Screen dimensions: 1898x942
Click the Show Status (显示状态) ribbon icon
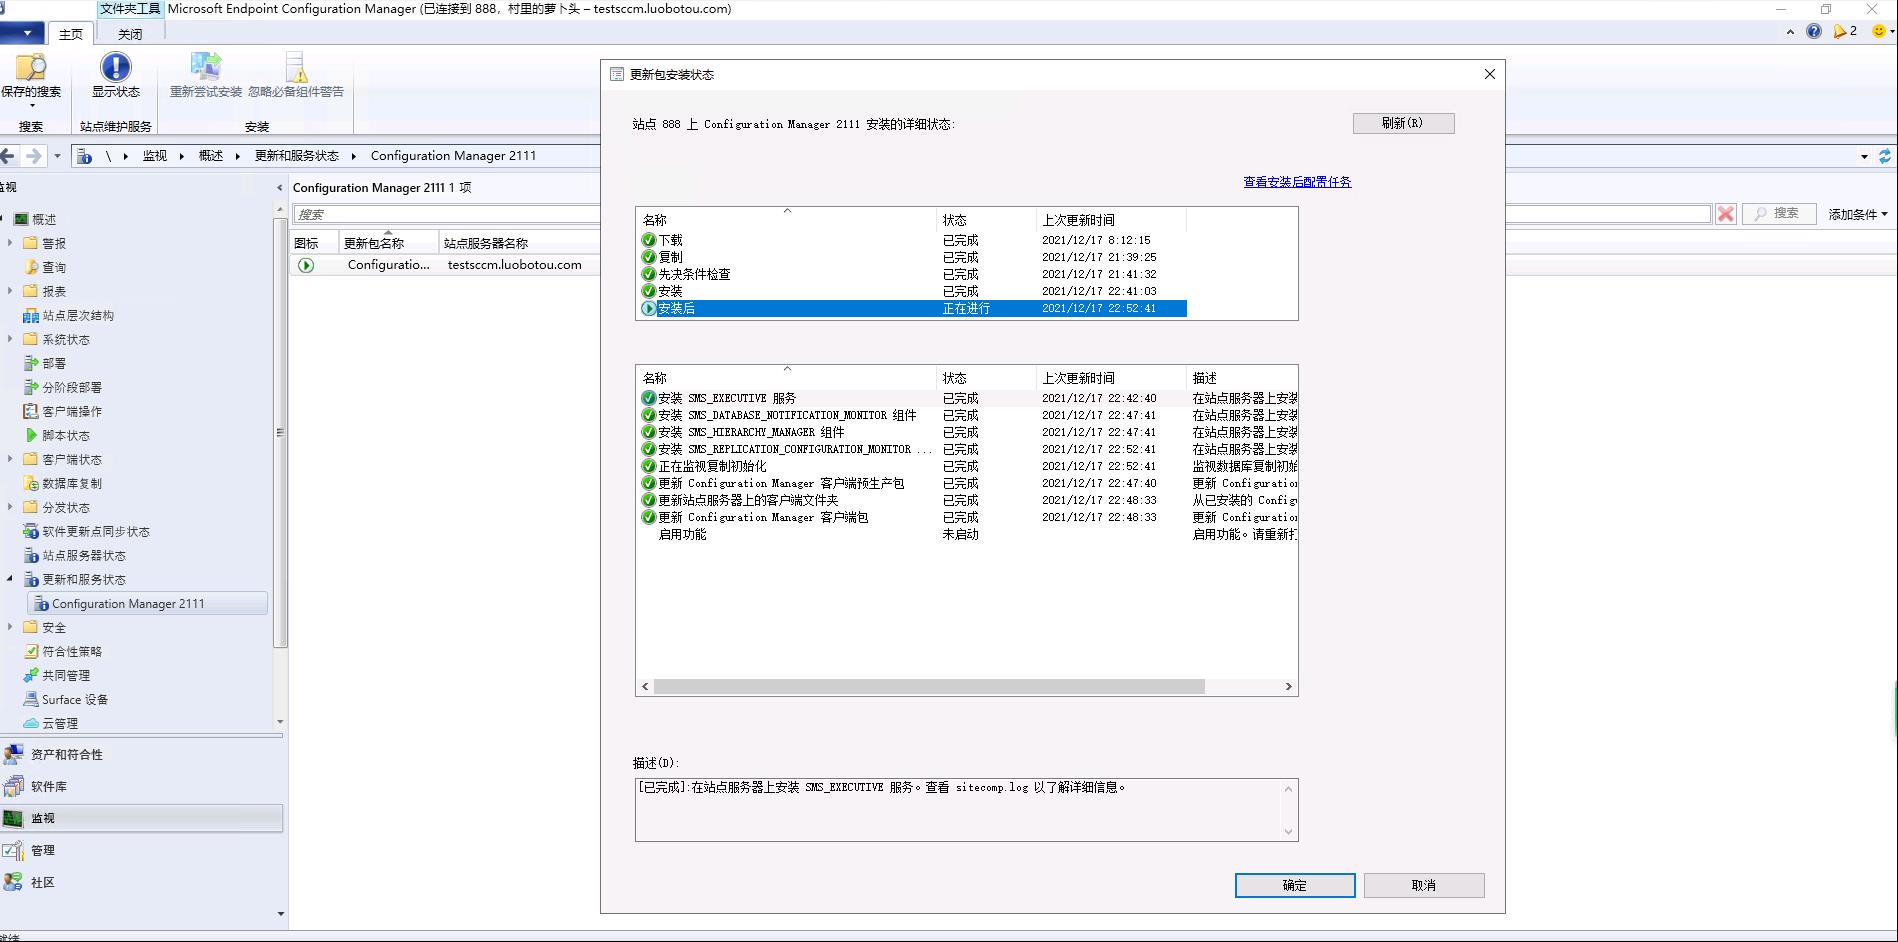tap(116, 67)
